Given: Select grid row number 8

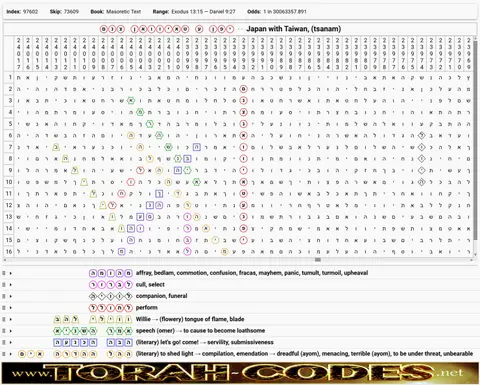Looking at the screenshot, I should click(10, 159).
